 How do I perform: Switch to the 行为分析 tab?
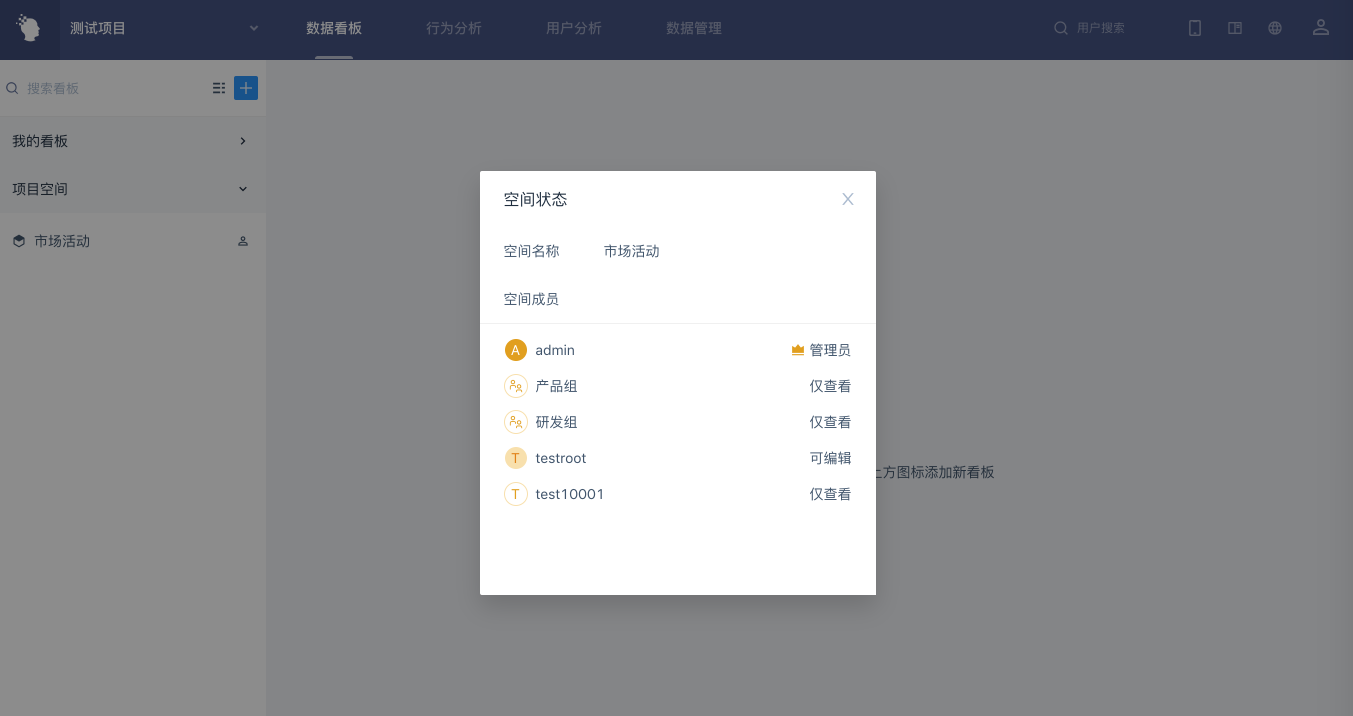click(454, 28)
